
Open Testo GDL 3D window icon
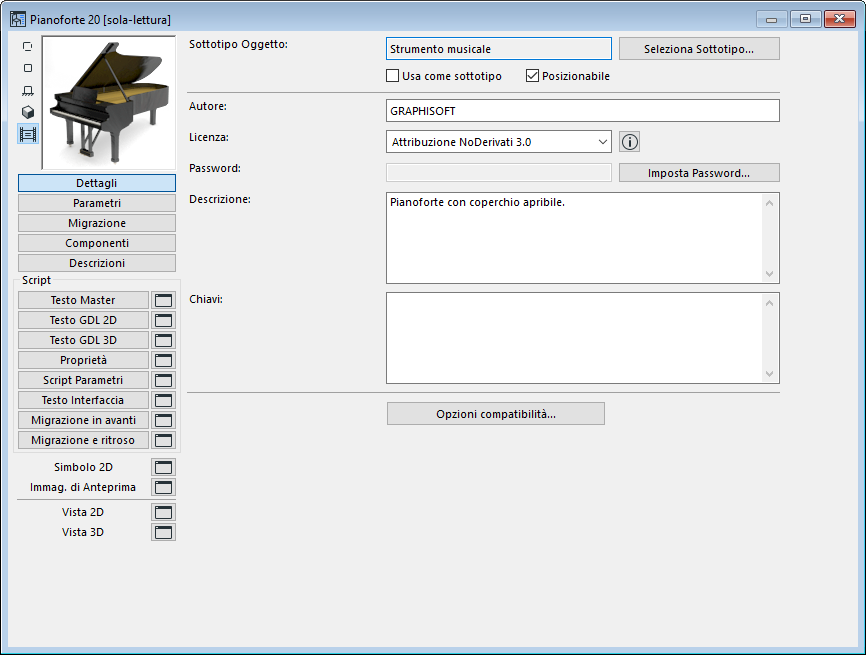click(x=163, y=340)
